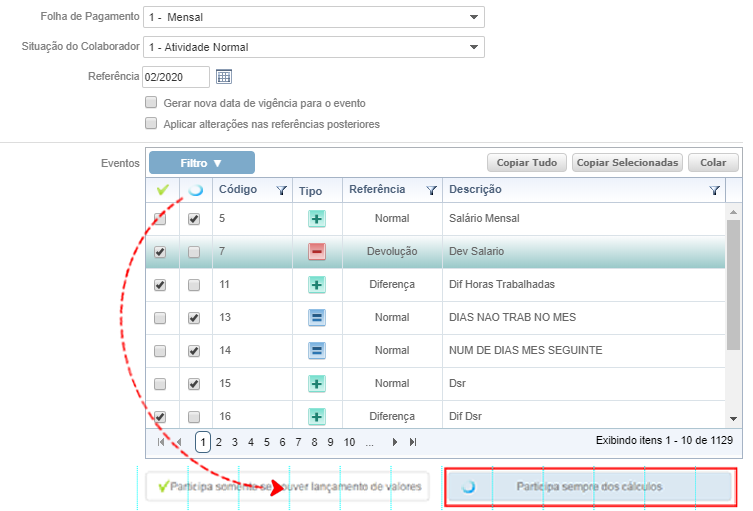Click the Copiar Selecionadas button

pyautogui.click(x=628, y=163)
